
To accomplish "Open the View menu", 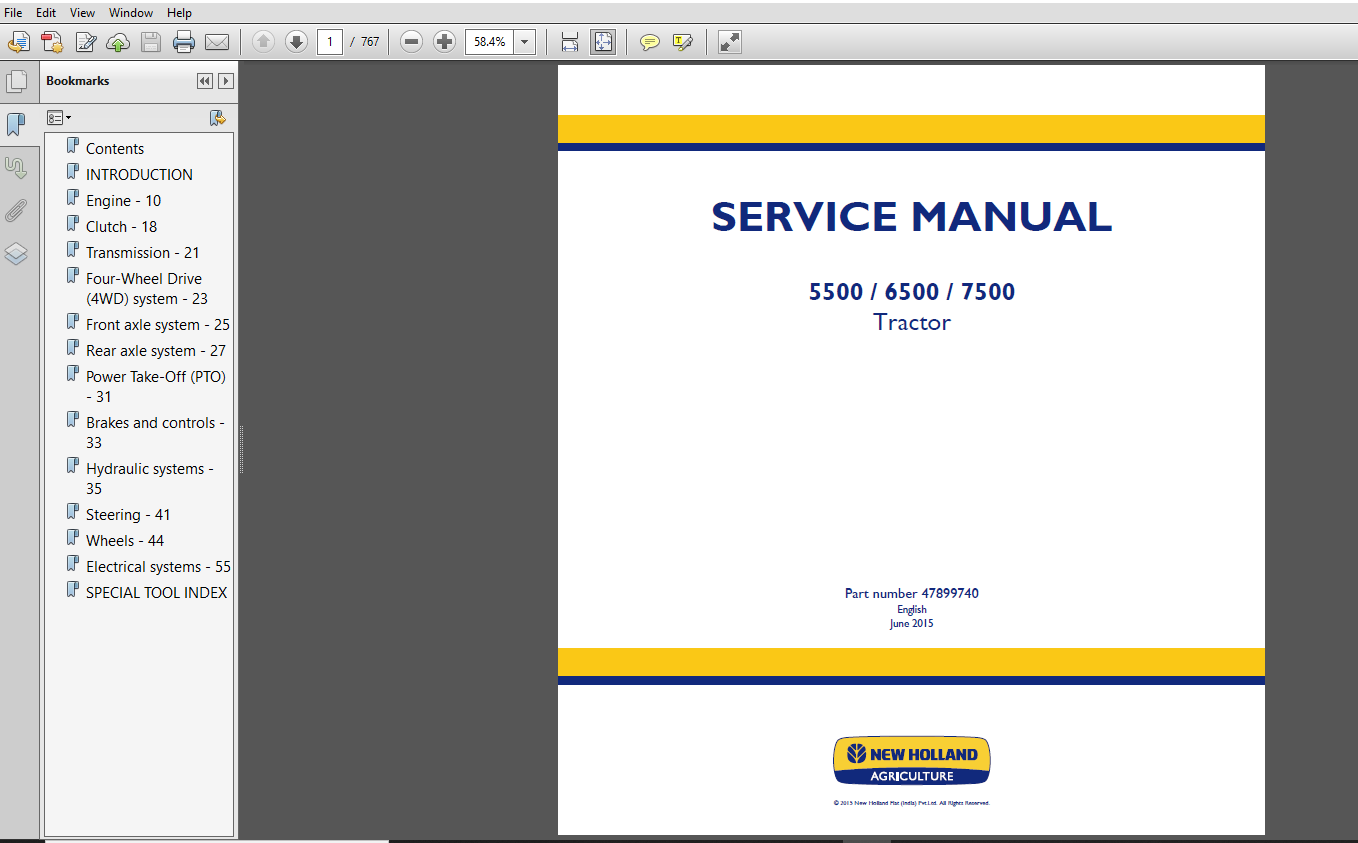I will (83, 13).
